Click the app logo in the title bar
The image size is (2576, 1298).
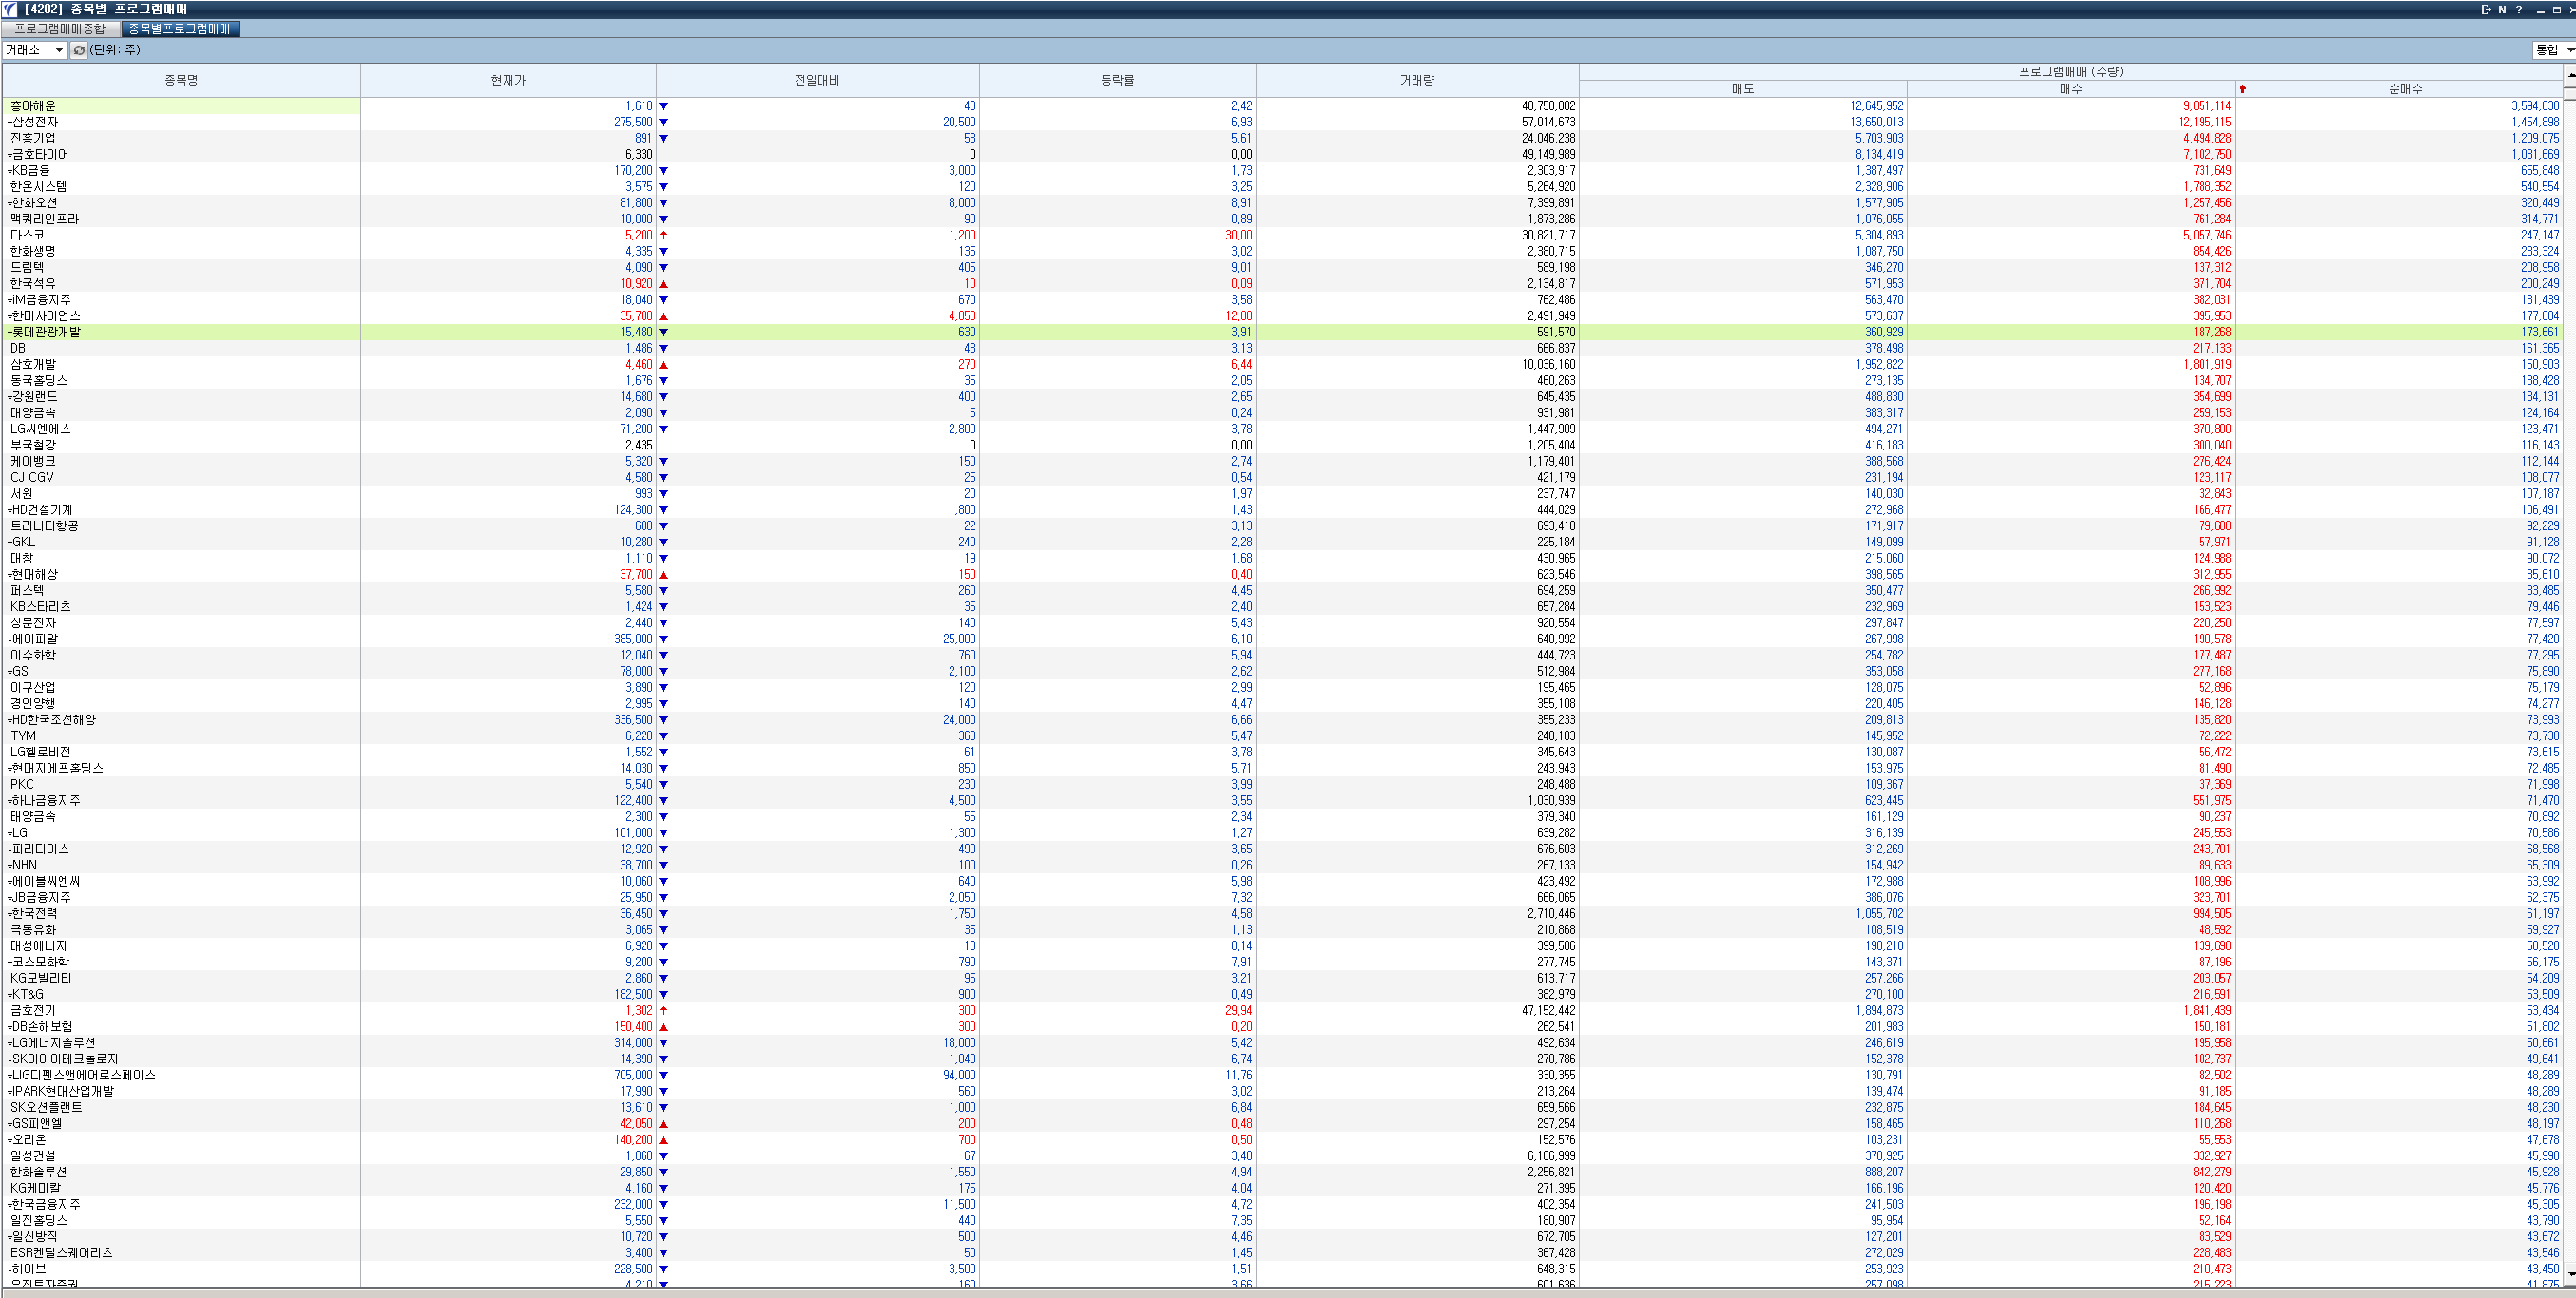(x=10, y=9)
